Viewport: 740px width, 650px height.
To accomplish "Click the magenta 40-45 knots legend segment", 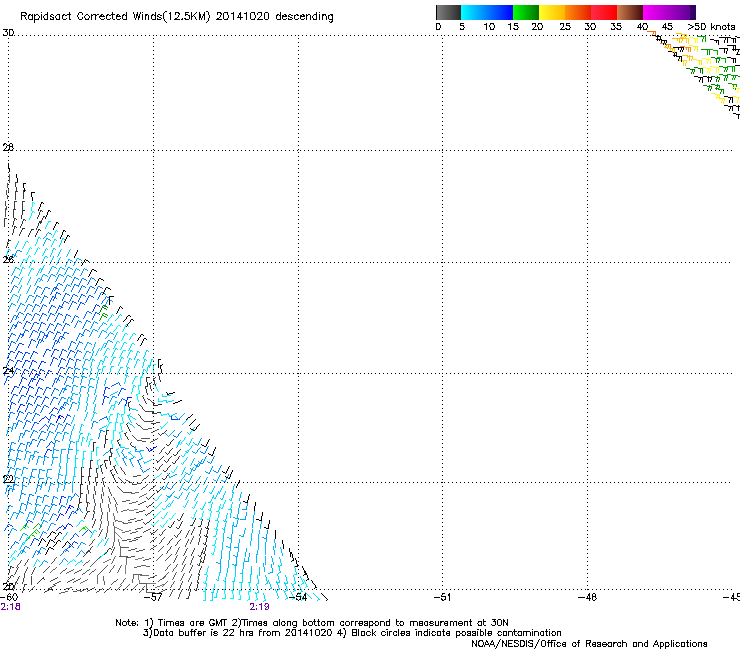I will point(656,12).
